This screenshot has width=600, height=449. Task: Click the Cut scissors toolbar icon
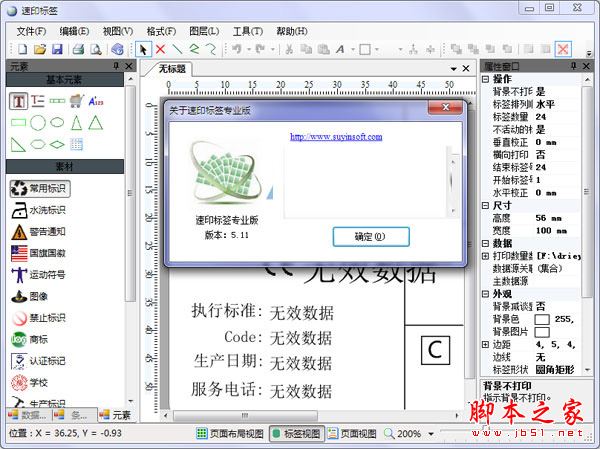(x=289, y=49)
